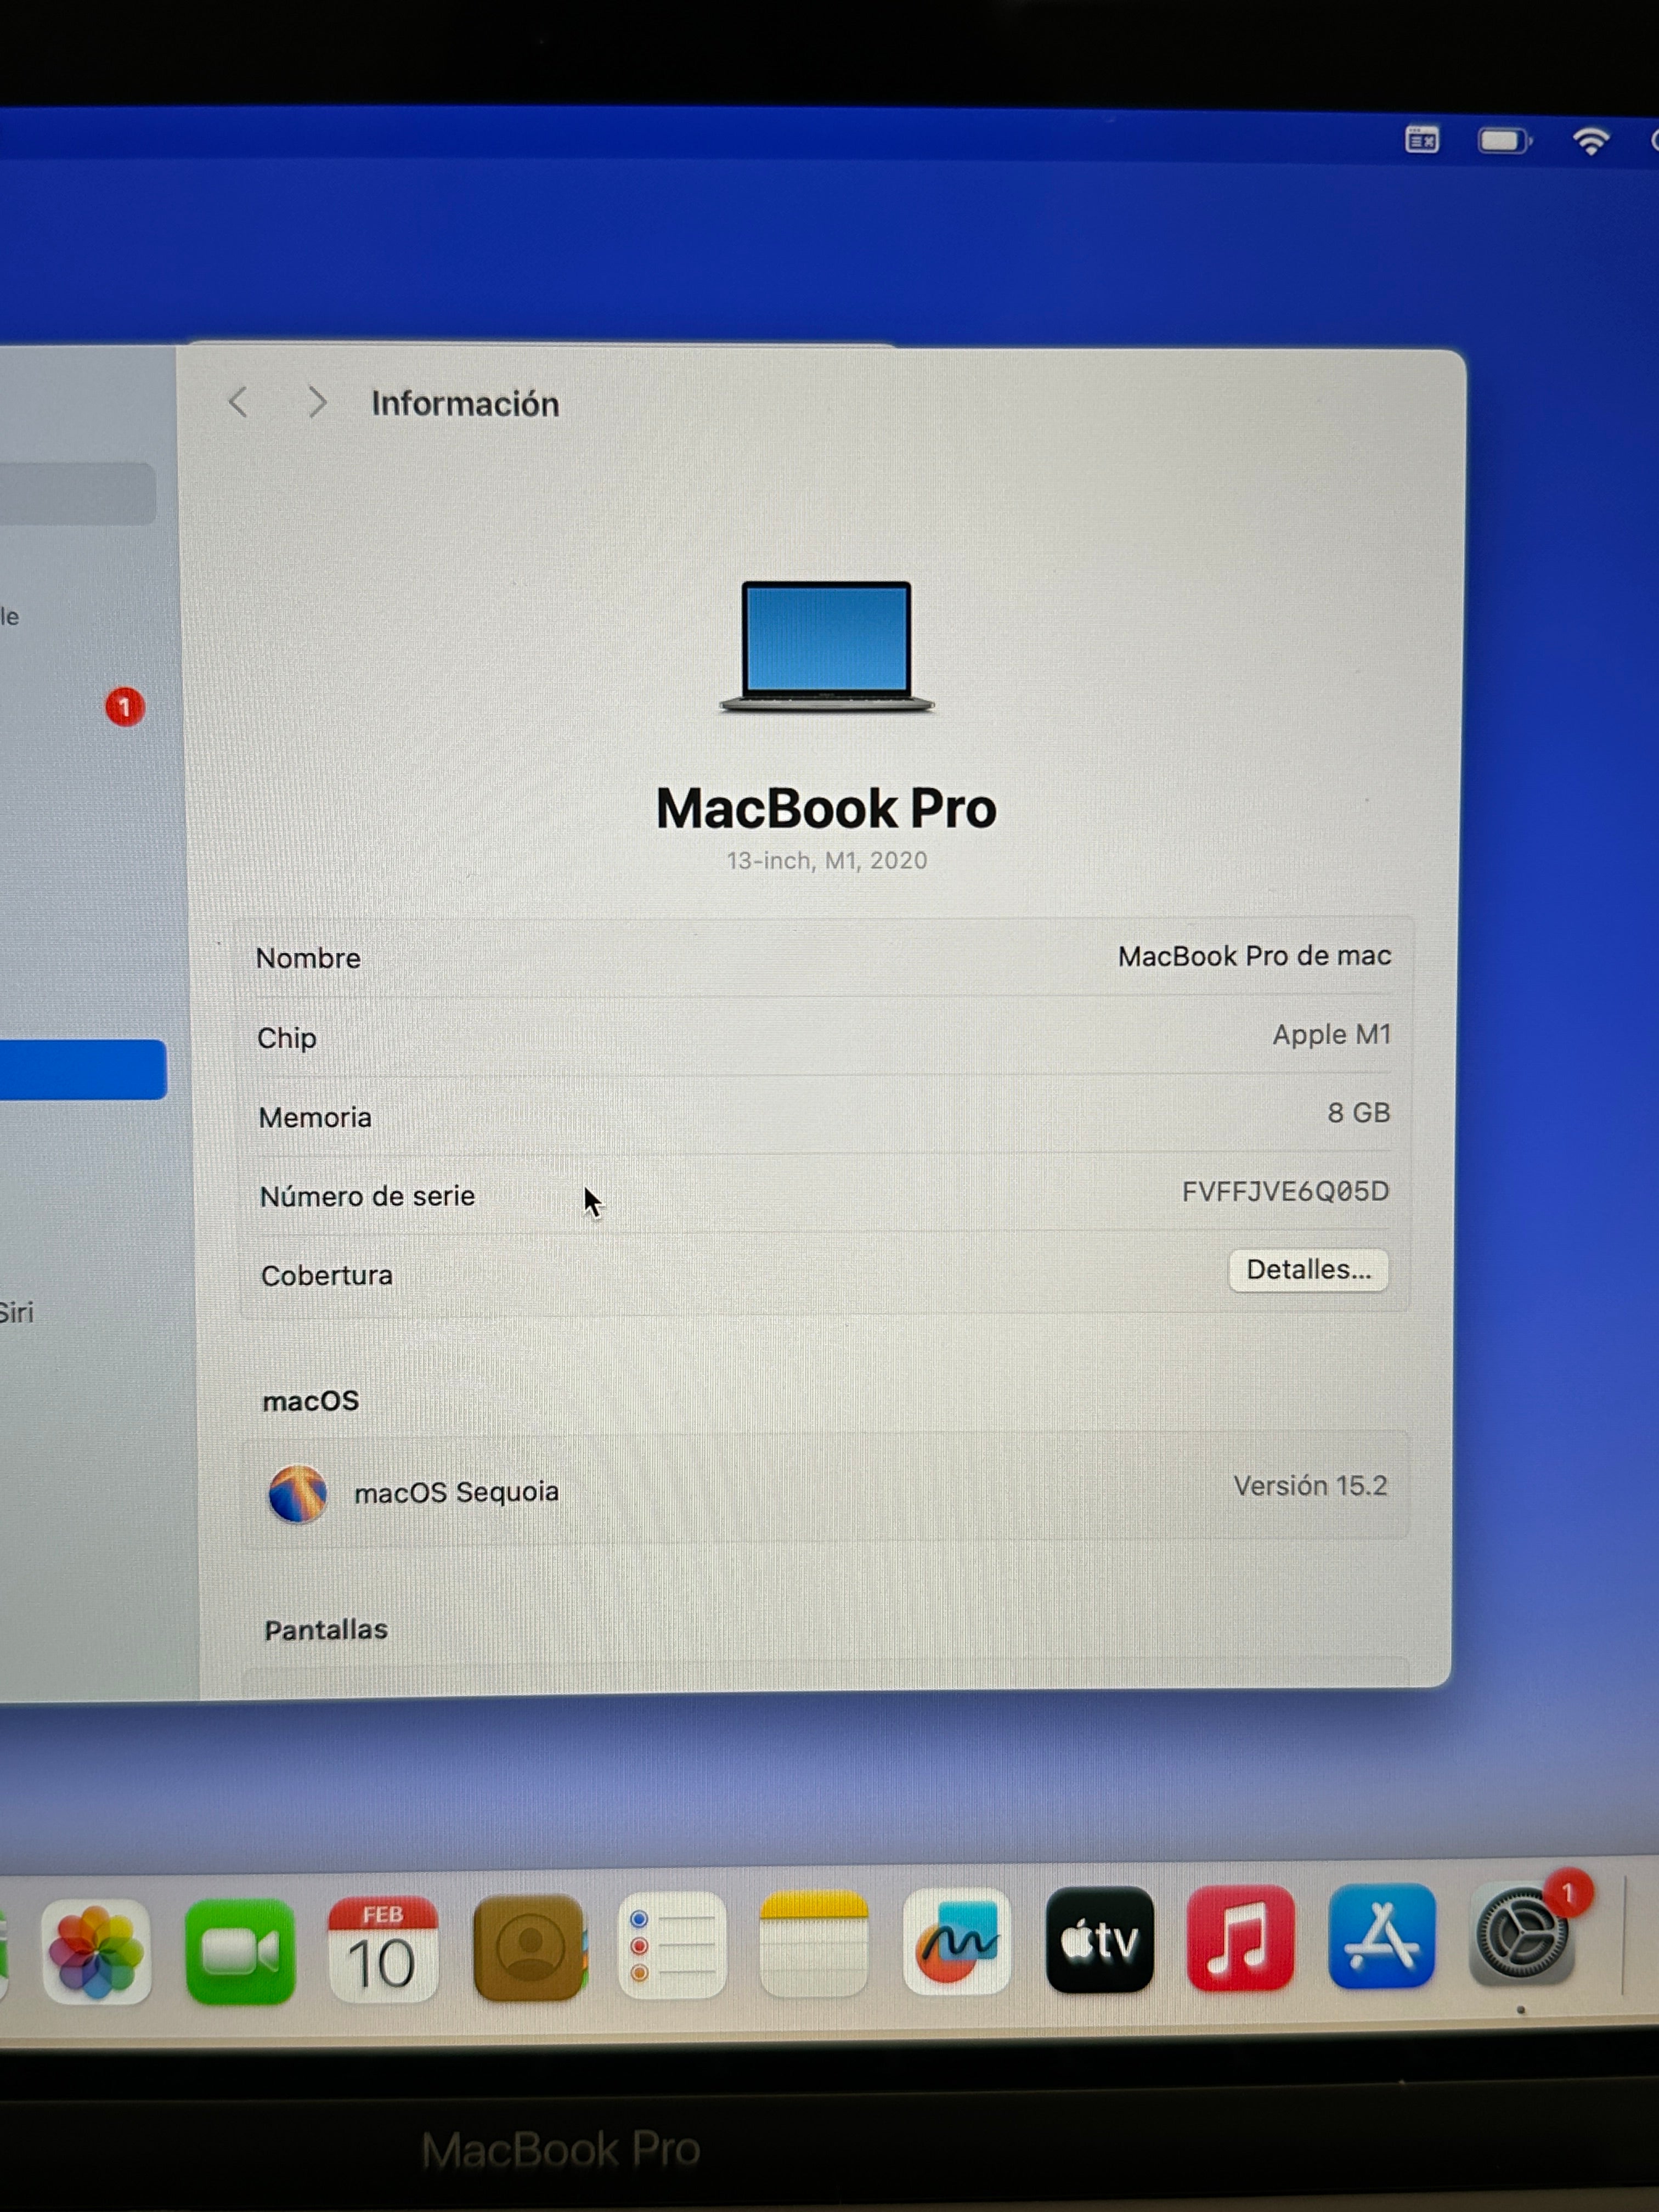The image size is (1659, 2212).
Task: Click computer name 'MacBook Pro de mac'
Action: (1254, 956)
